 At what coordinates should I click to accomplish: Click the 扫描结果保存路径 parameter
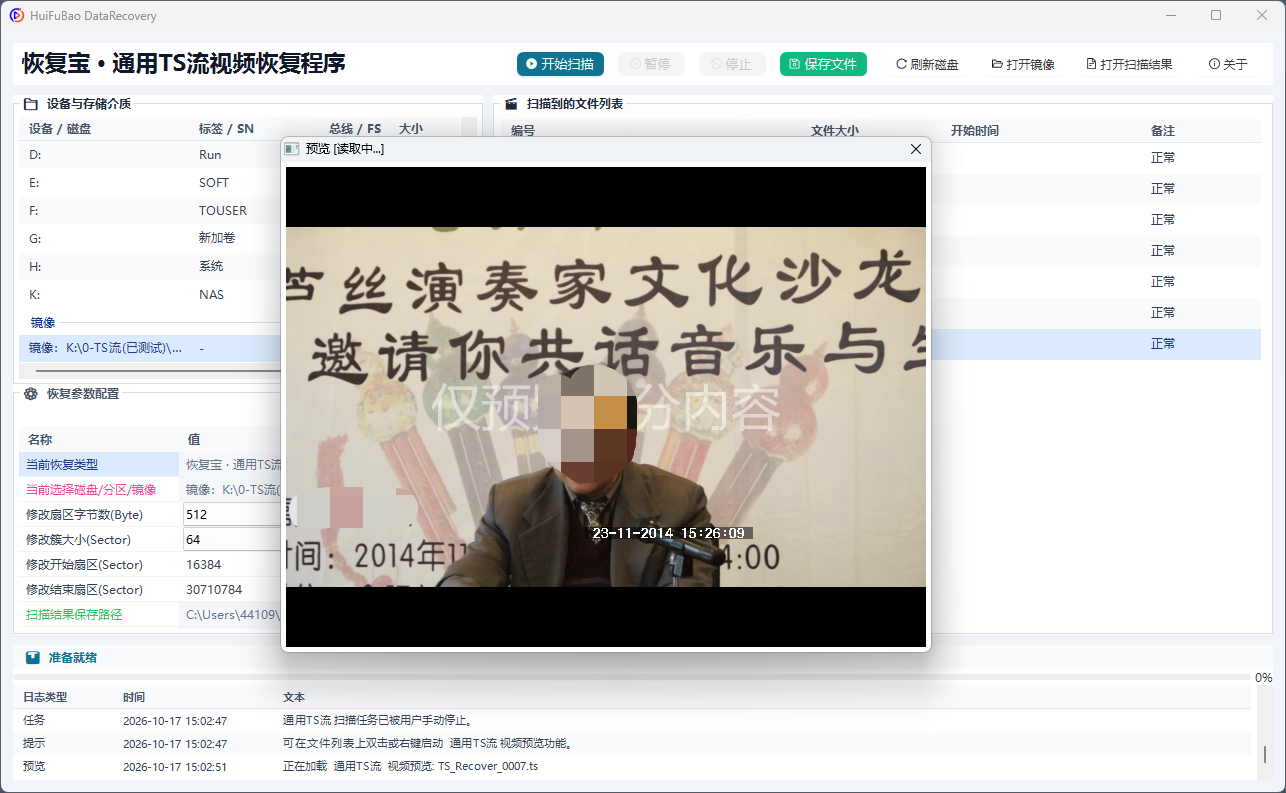click(x=74, y=615)
